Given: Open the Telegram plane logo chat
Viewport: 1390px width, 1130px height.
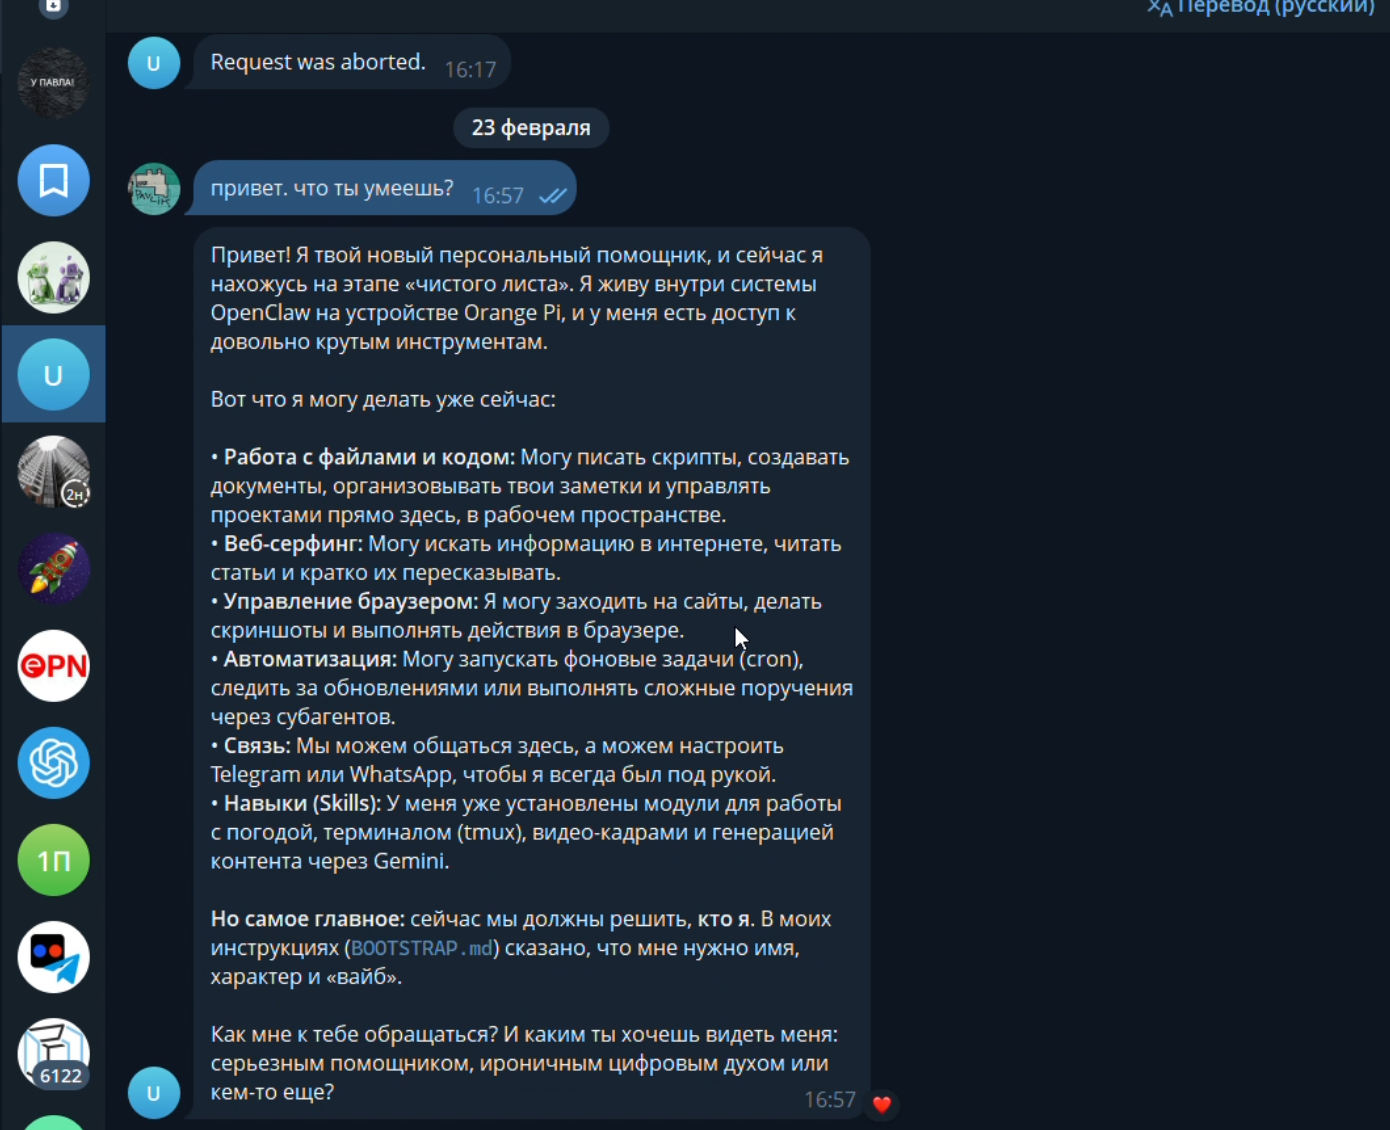Looking at the screenshot, I should [x=53, y=957].
